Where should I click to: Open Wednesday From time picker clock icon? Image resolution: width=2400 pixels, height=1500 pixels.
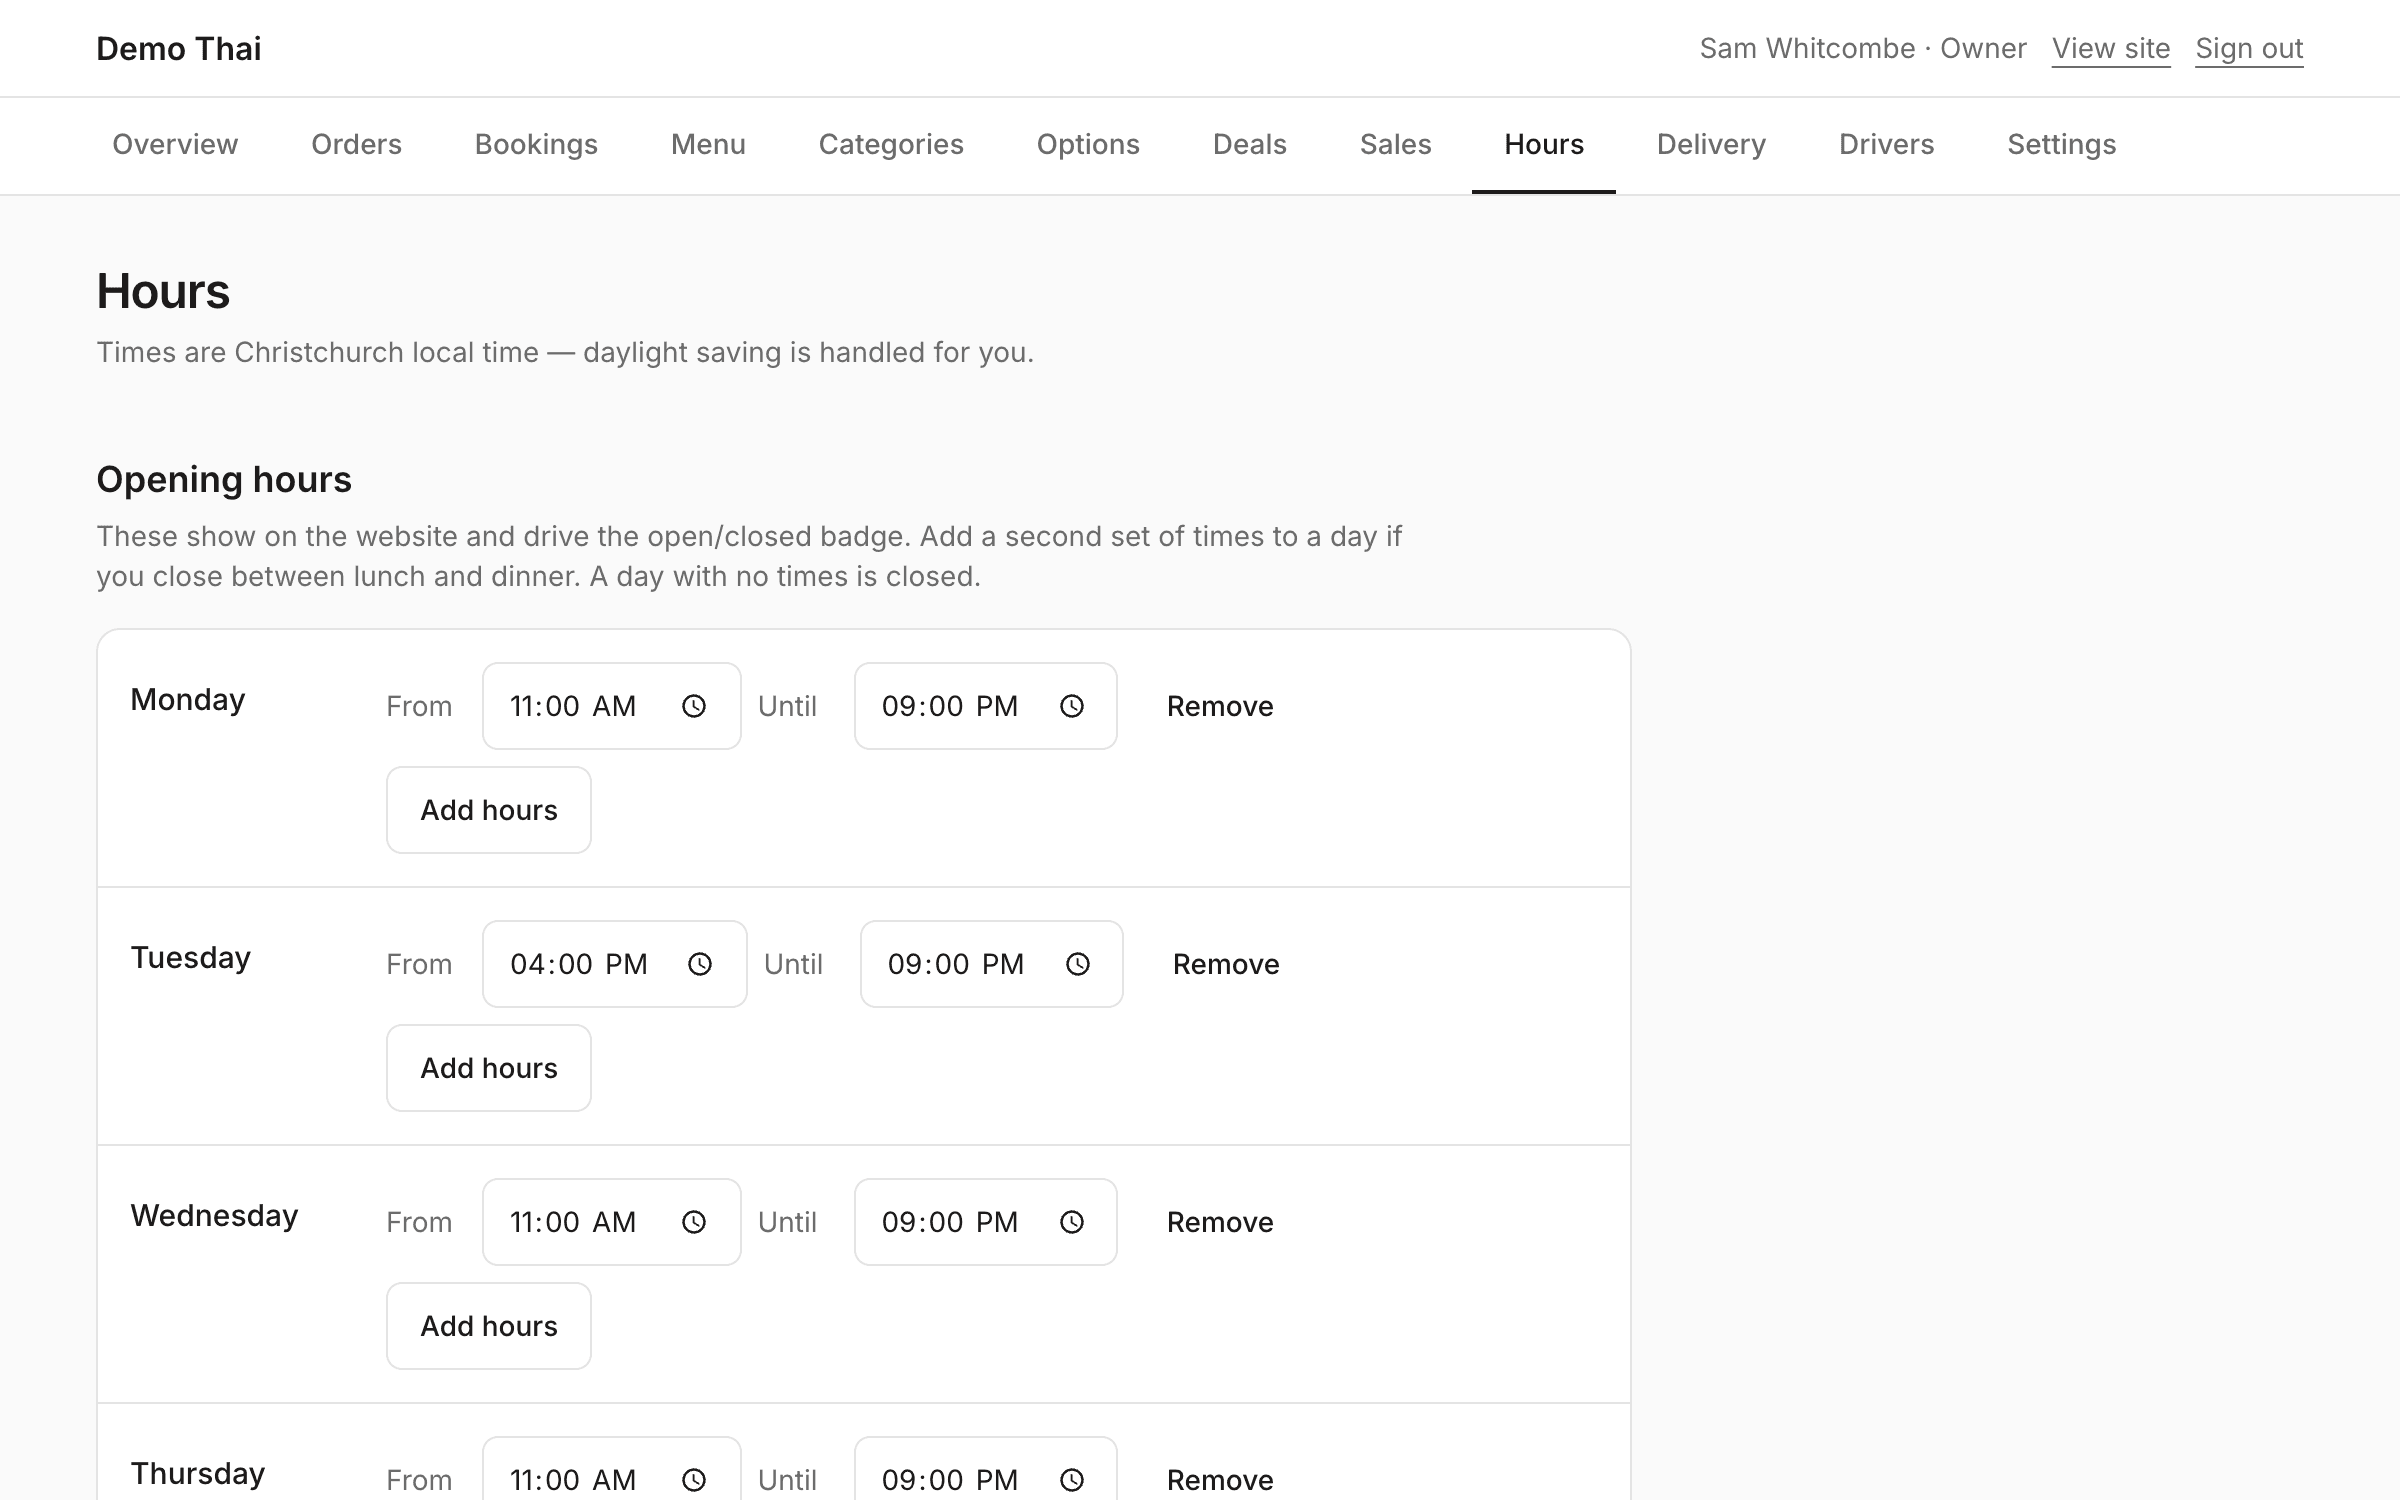pyautogui.click(x=694, y=1222)
